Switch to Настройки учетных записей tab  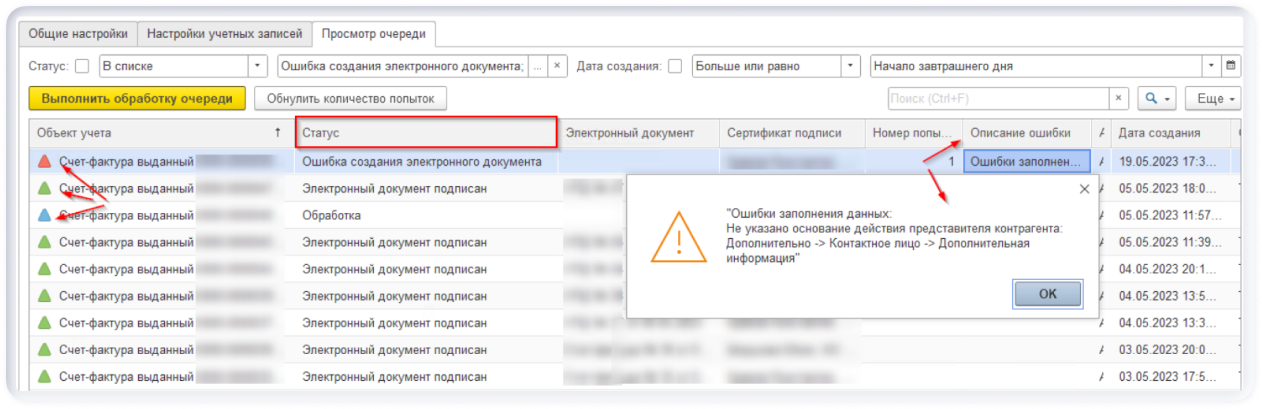(224, 33)
